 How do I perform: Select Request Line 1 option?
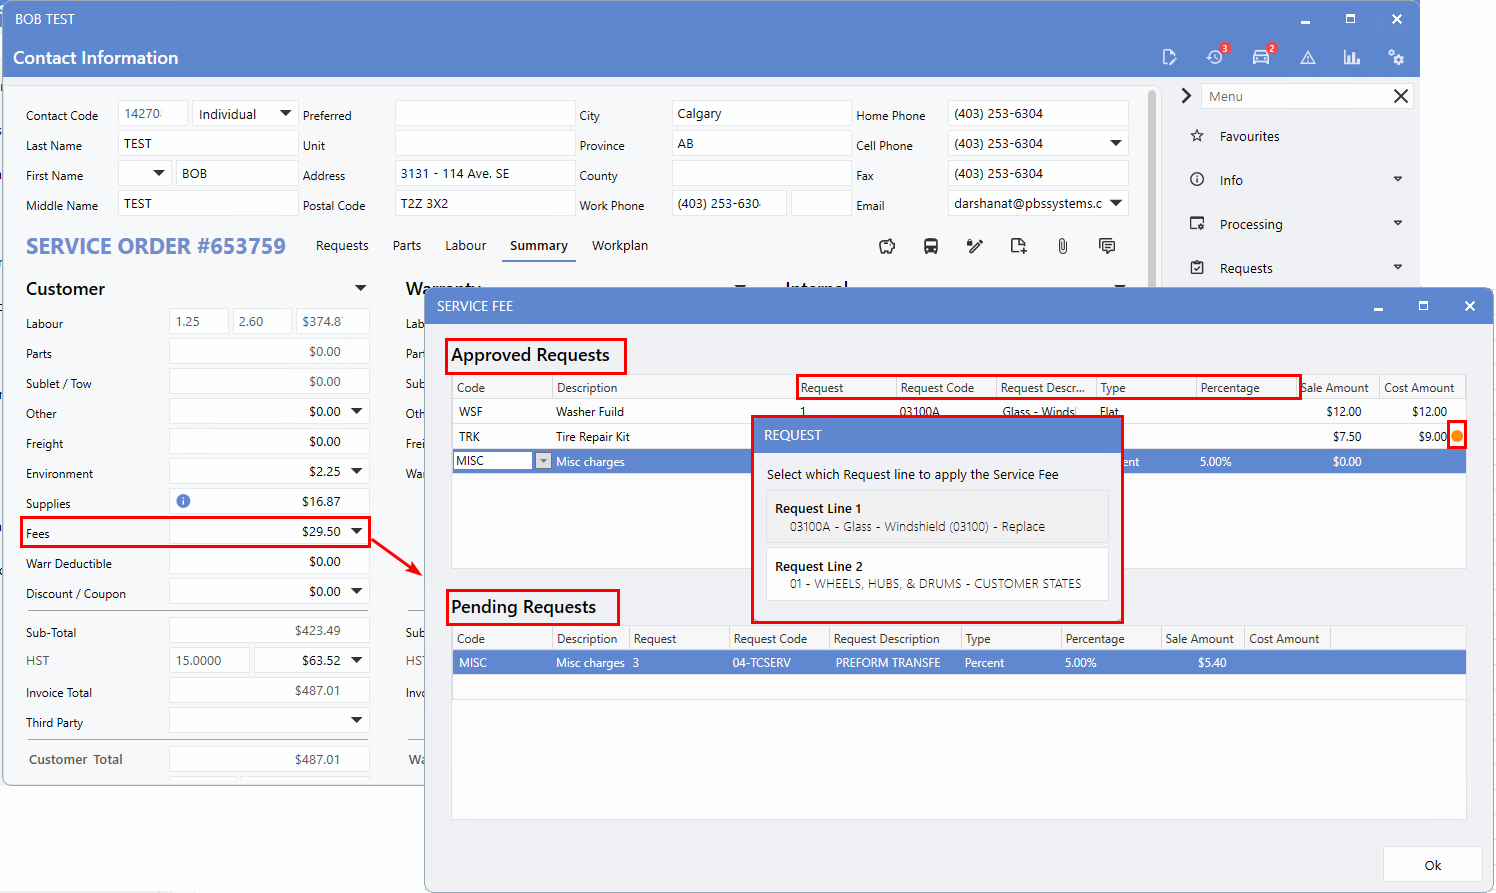coord(937,517)
